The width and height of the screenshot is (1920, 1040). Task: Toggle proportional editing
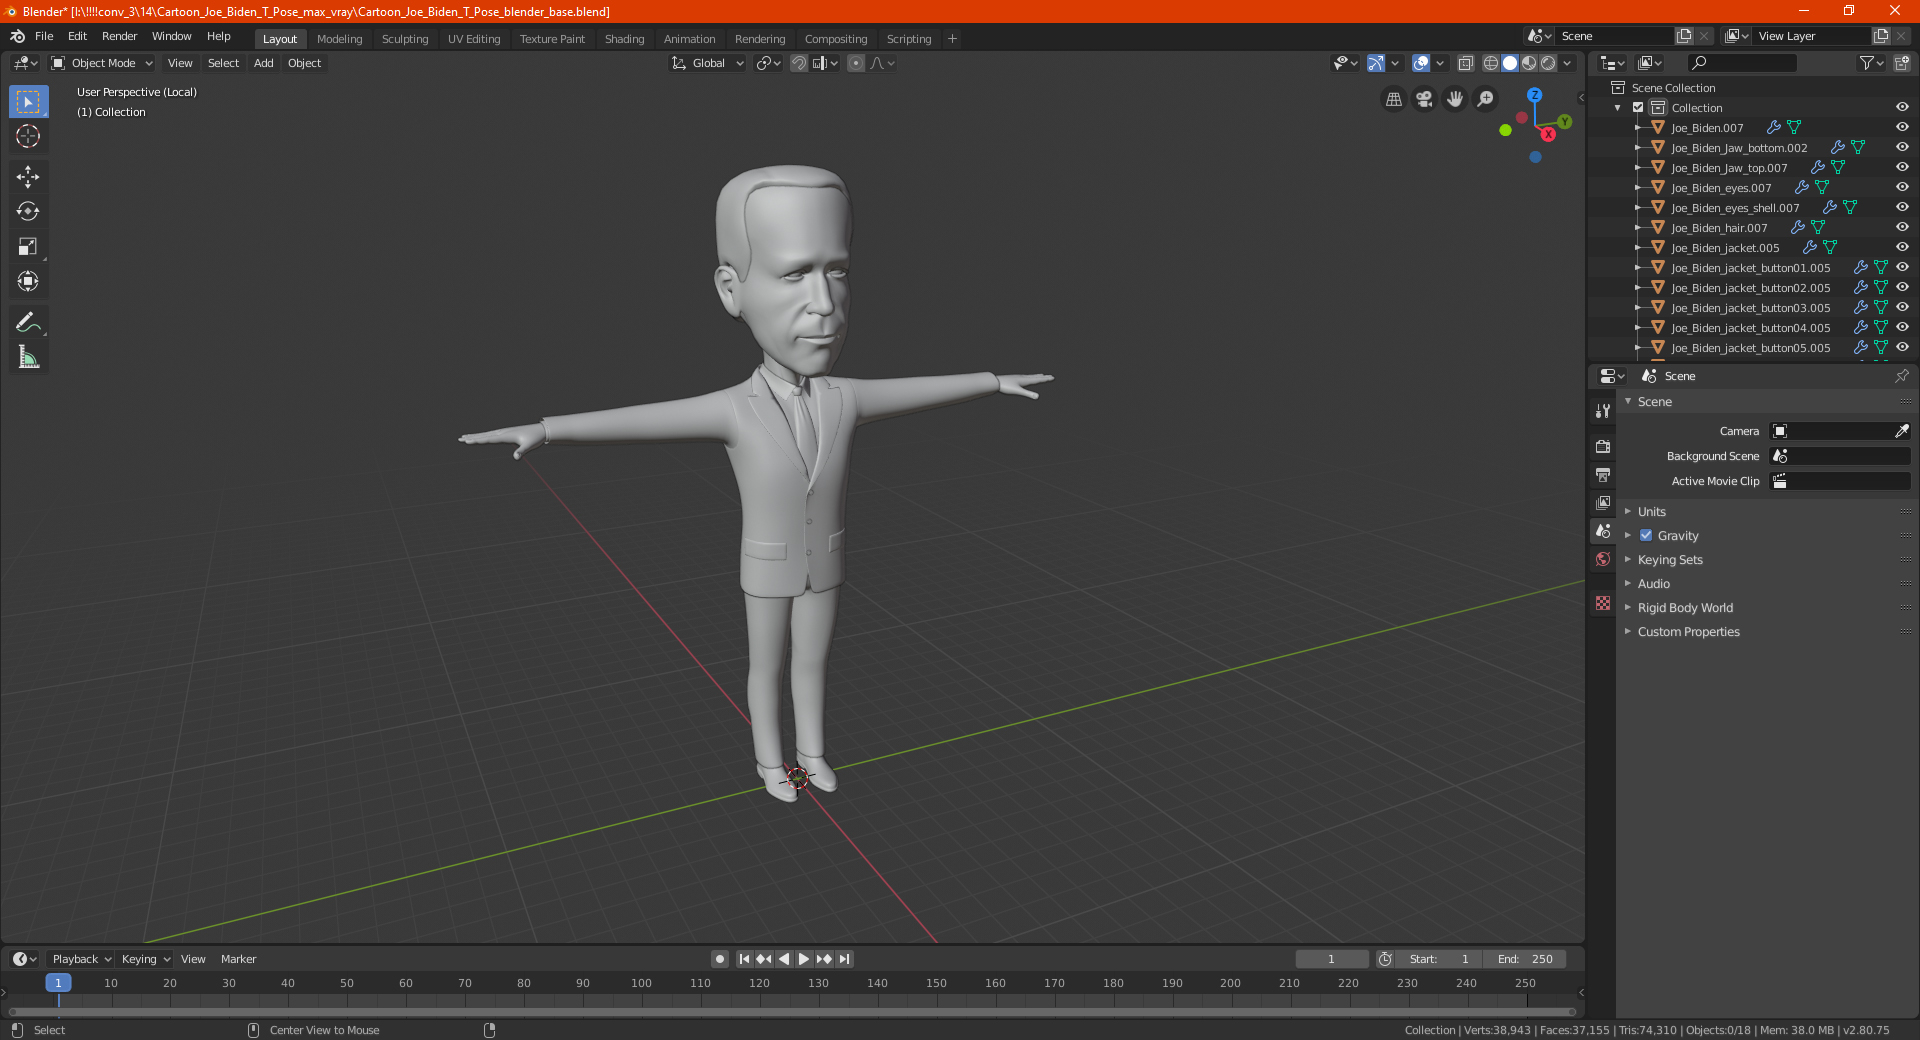coord(856,63)
